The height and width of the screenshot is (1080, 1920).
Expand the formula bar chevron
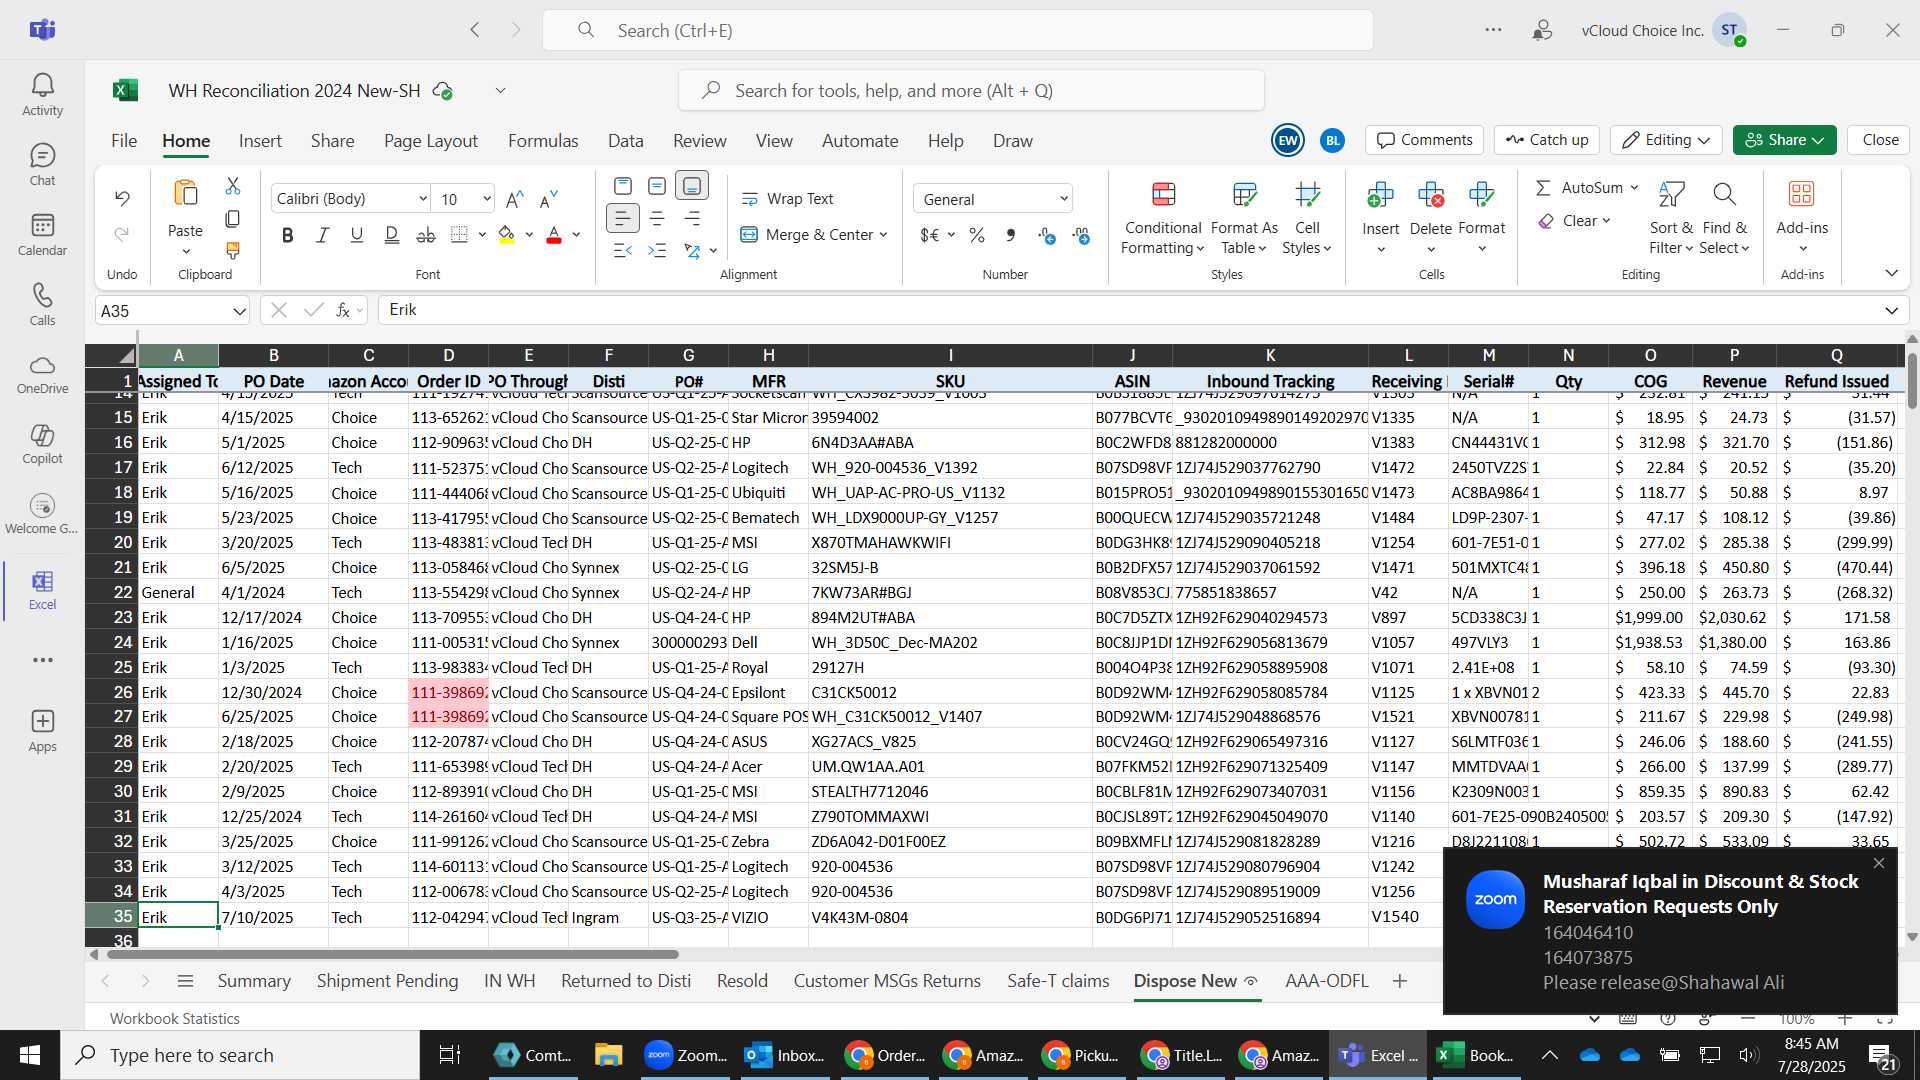1891,311
